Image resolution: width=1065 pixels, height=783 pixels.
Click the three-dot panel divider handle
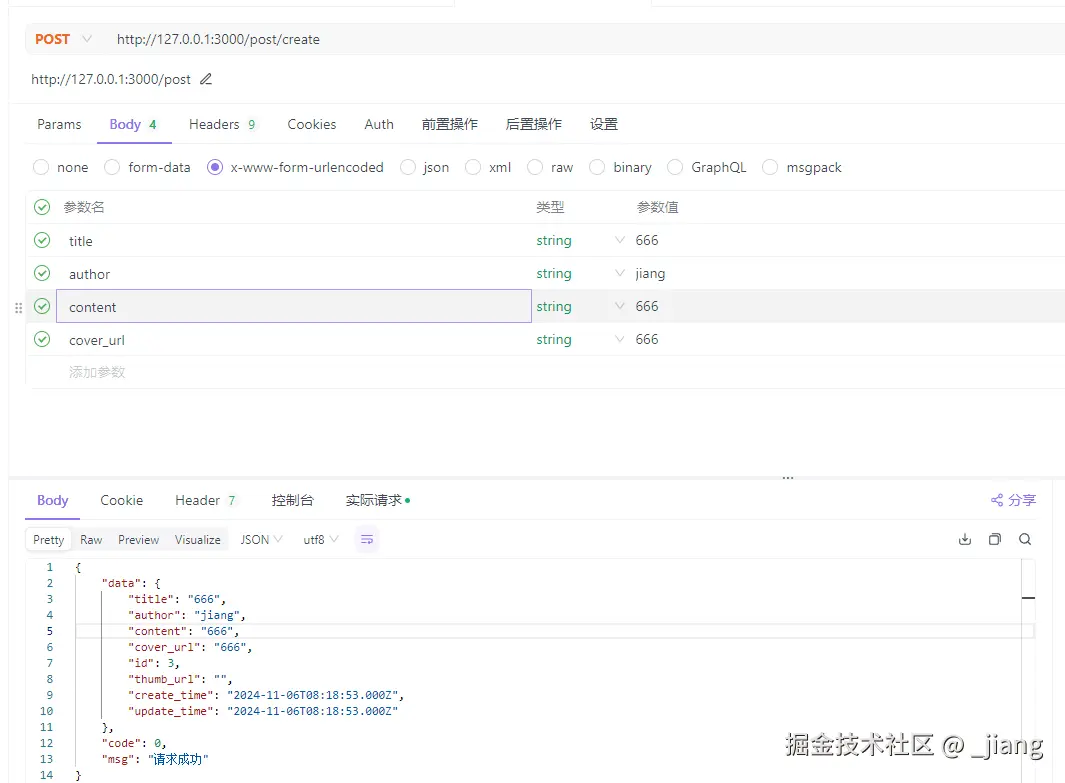pos(788,478)
